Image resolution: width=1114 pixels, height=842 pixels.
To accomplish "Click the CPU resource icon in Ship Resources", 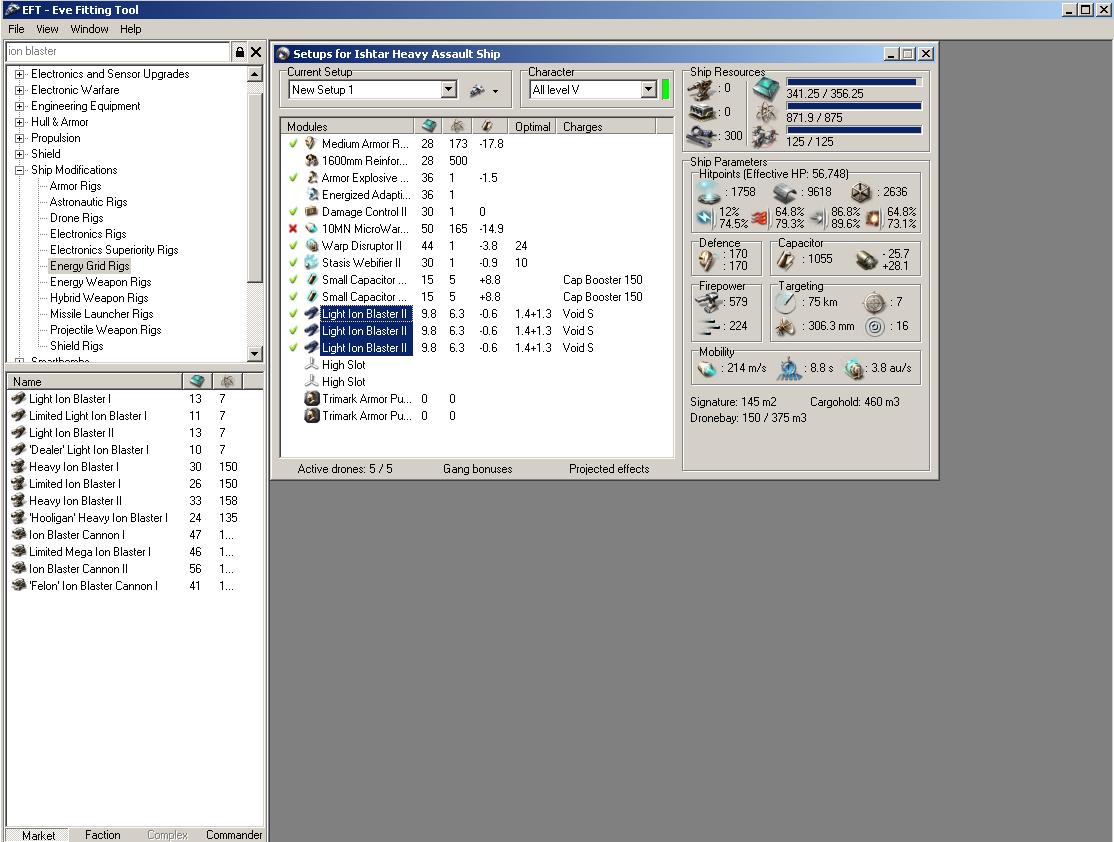I will point(766,89).
